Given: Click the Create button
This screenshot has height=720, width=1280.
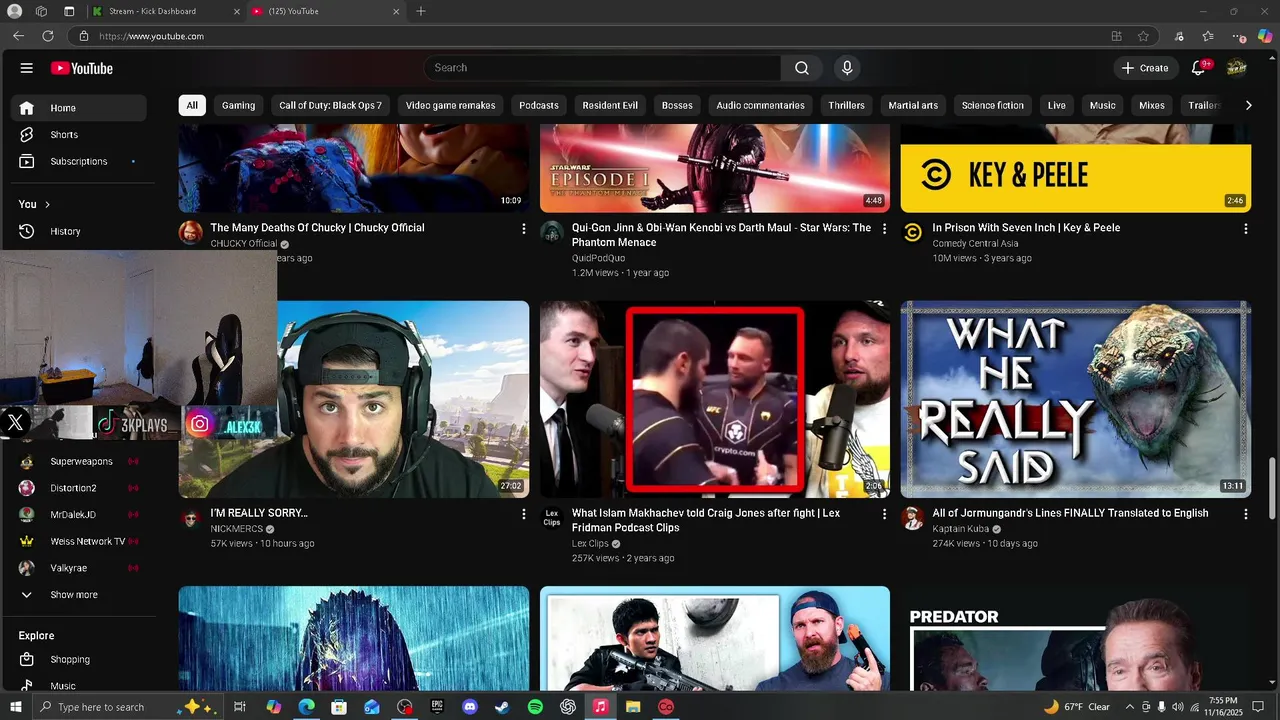Looking at the screenshot, I should tap(1145, 68).
